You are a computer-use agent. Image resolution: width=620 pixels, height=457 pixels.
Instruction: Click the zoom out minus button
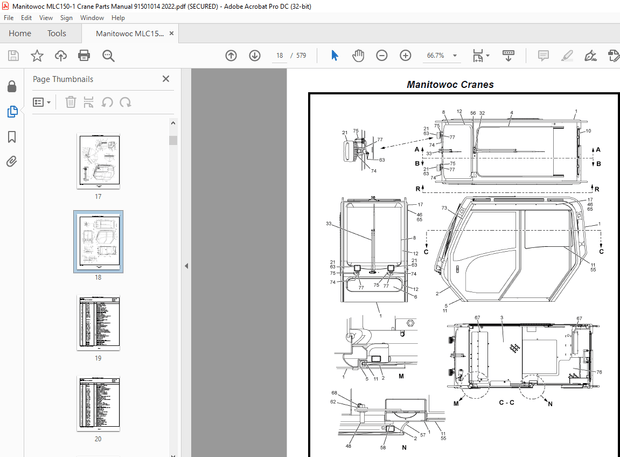pyautogui.click(x=381, y=56)
